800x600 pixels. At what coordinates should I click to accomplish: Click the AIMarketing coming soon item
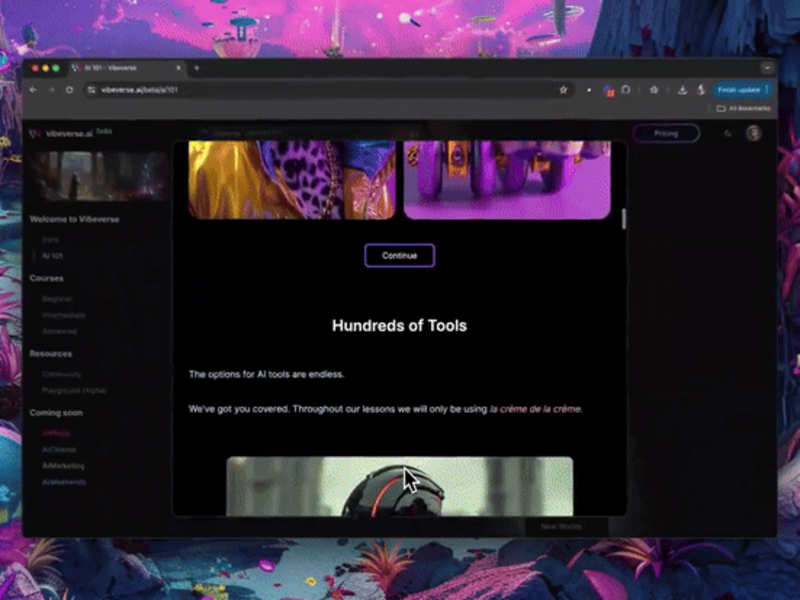pyautogui.click(x=63, y=466)
